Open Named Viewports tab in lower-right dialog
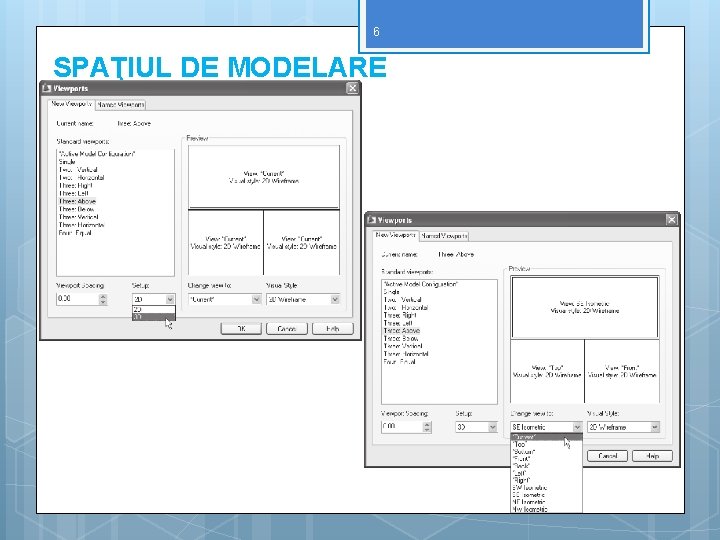 (444, 236)
